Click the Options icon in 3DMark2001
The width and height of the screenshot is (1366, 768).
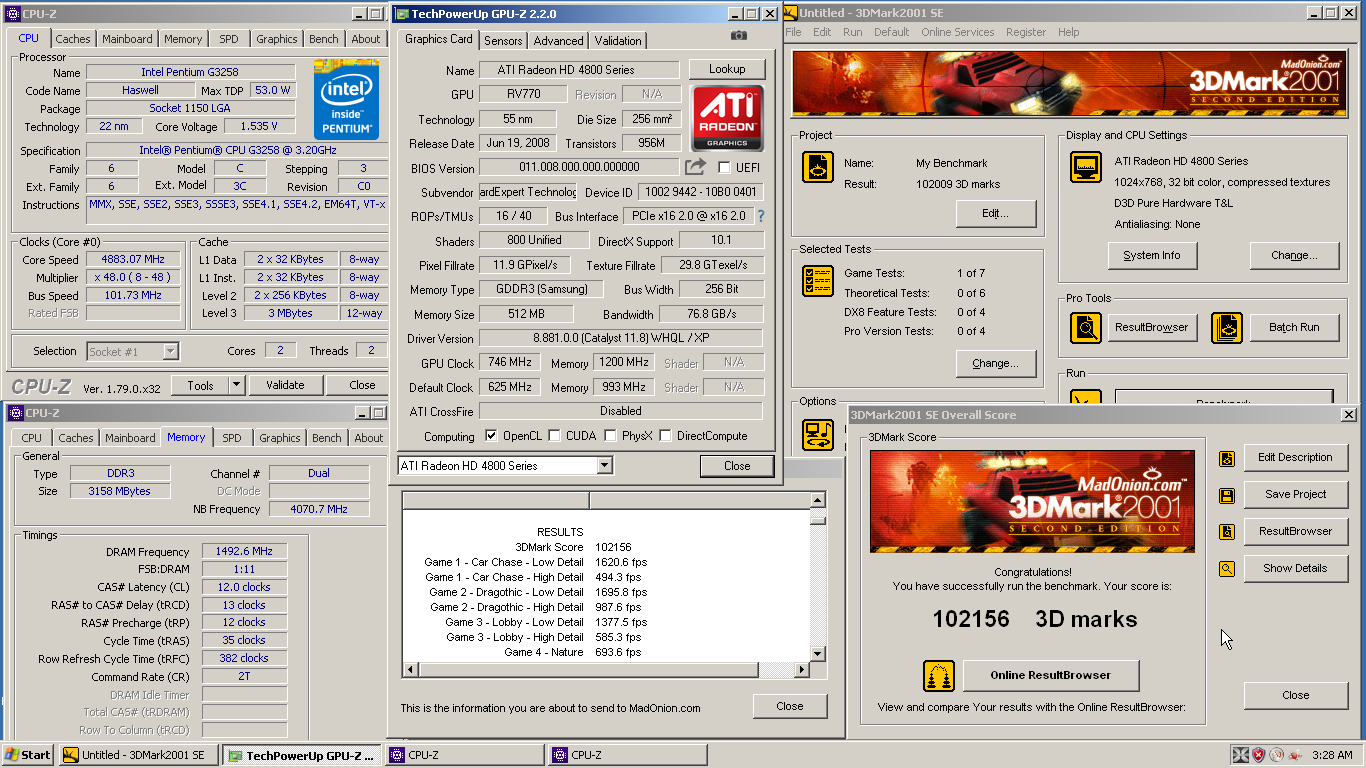[x=818, y=433]
